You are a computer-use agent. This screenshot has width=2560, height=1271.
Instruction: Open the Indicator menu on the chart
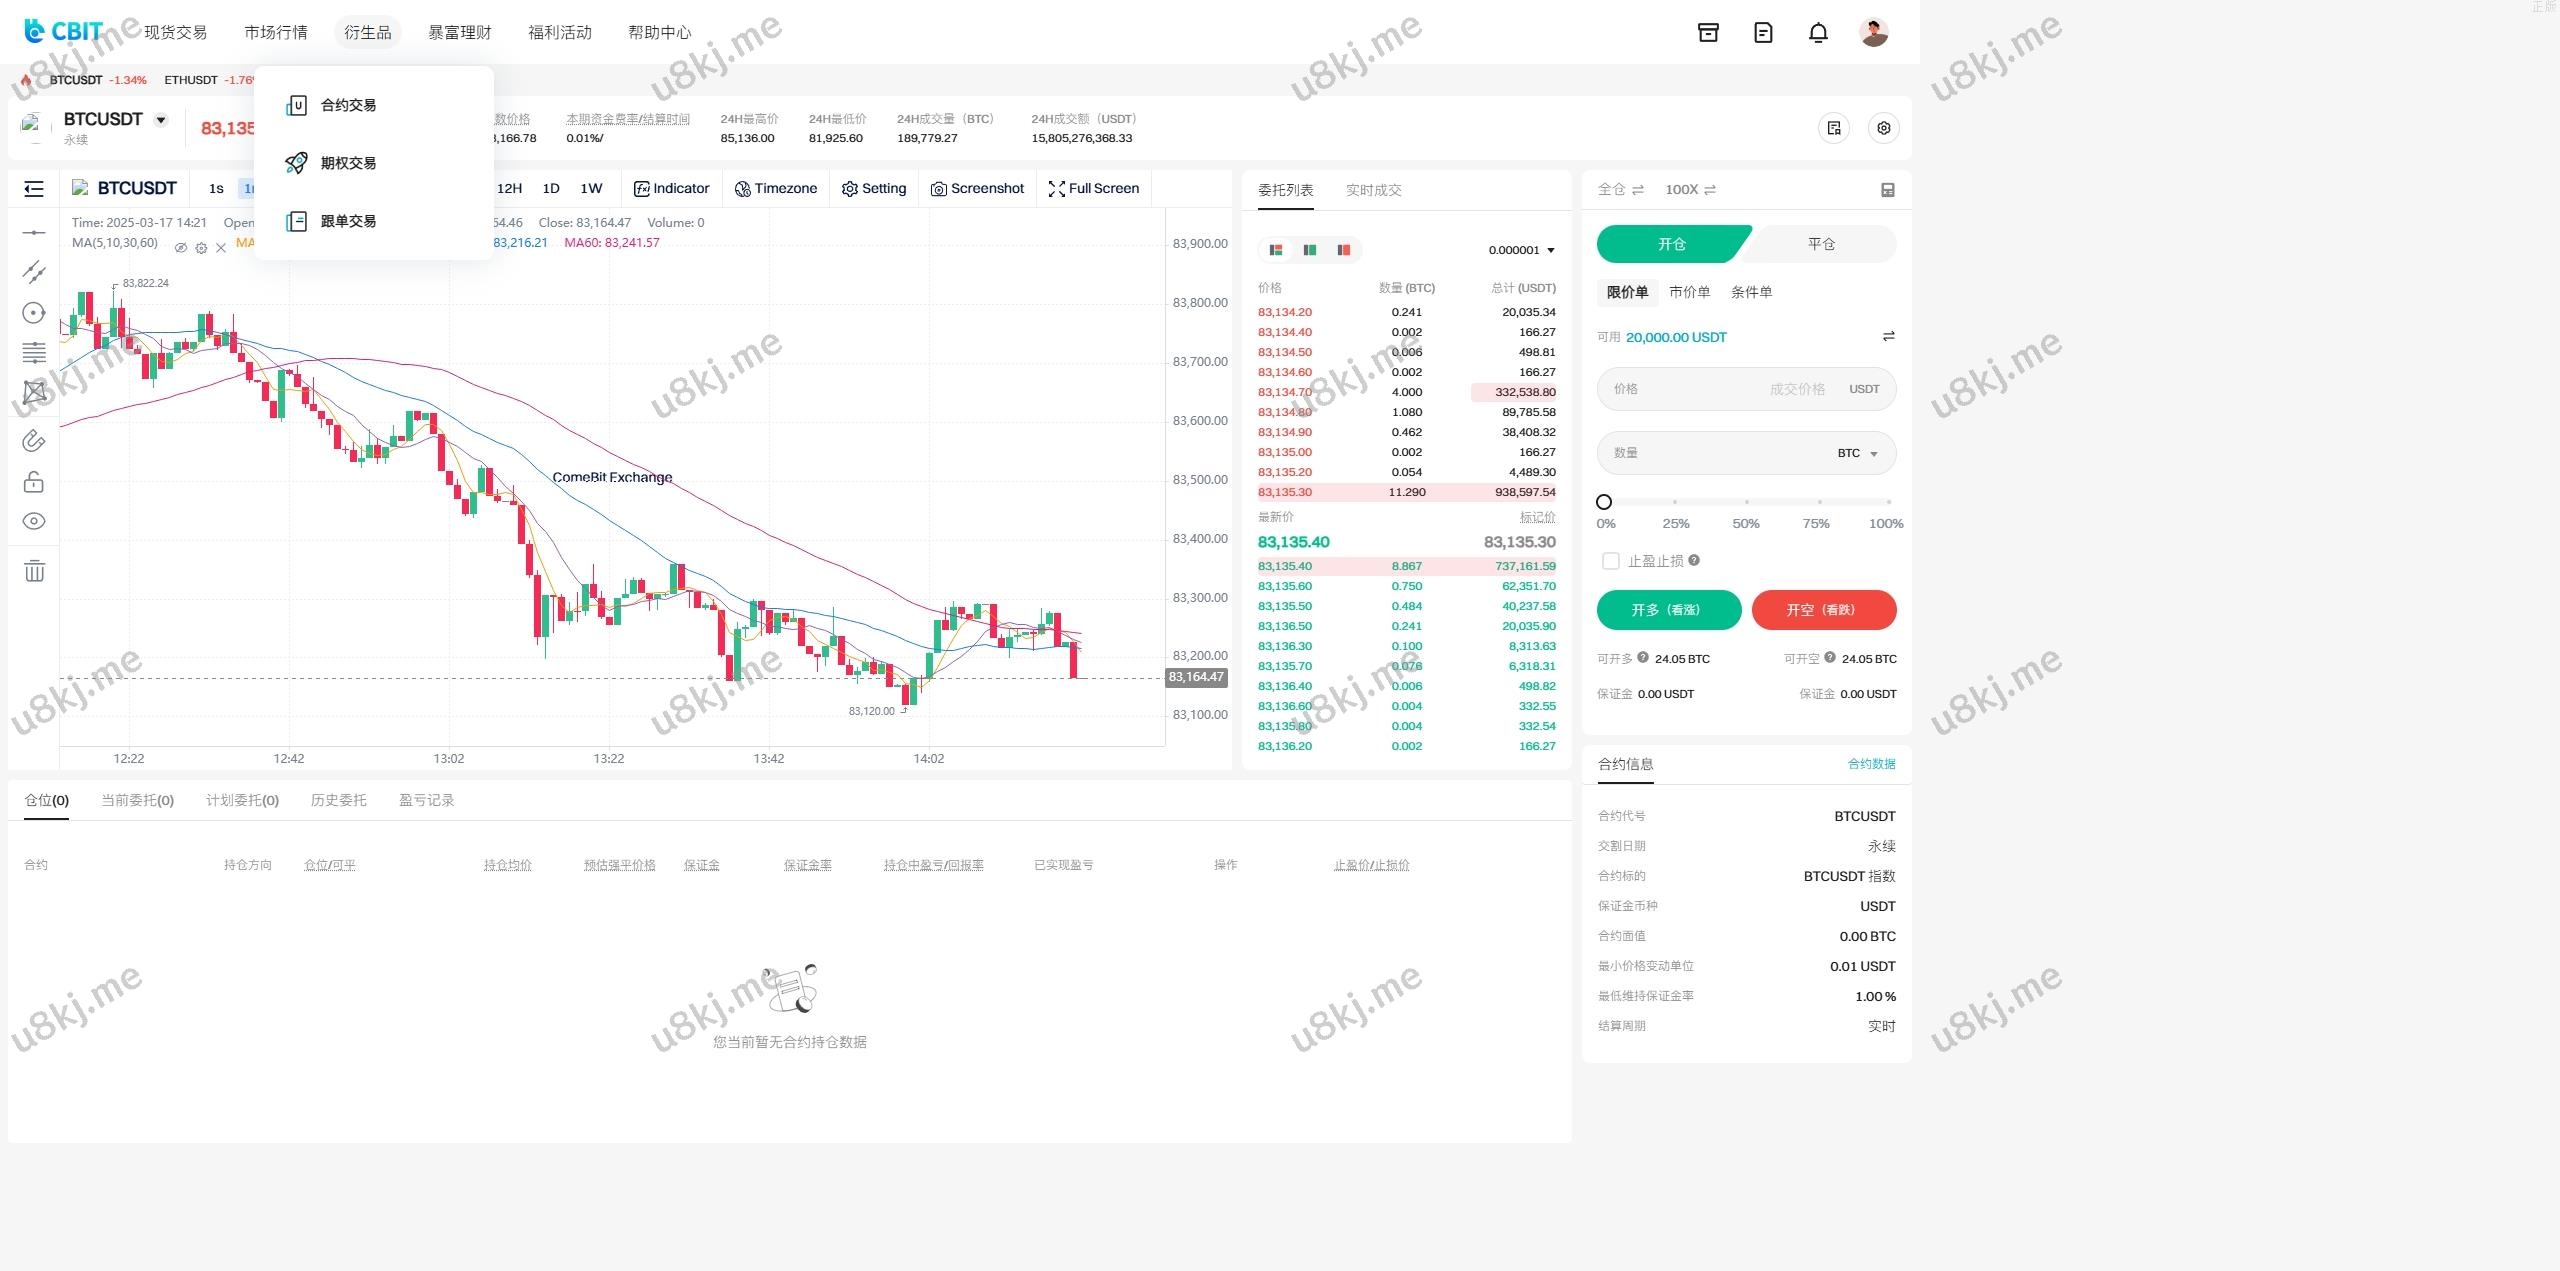(x=671, y=189)
